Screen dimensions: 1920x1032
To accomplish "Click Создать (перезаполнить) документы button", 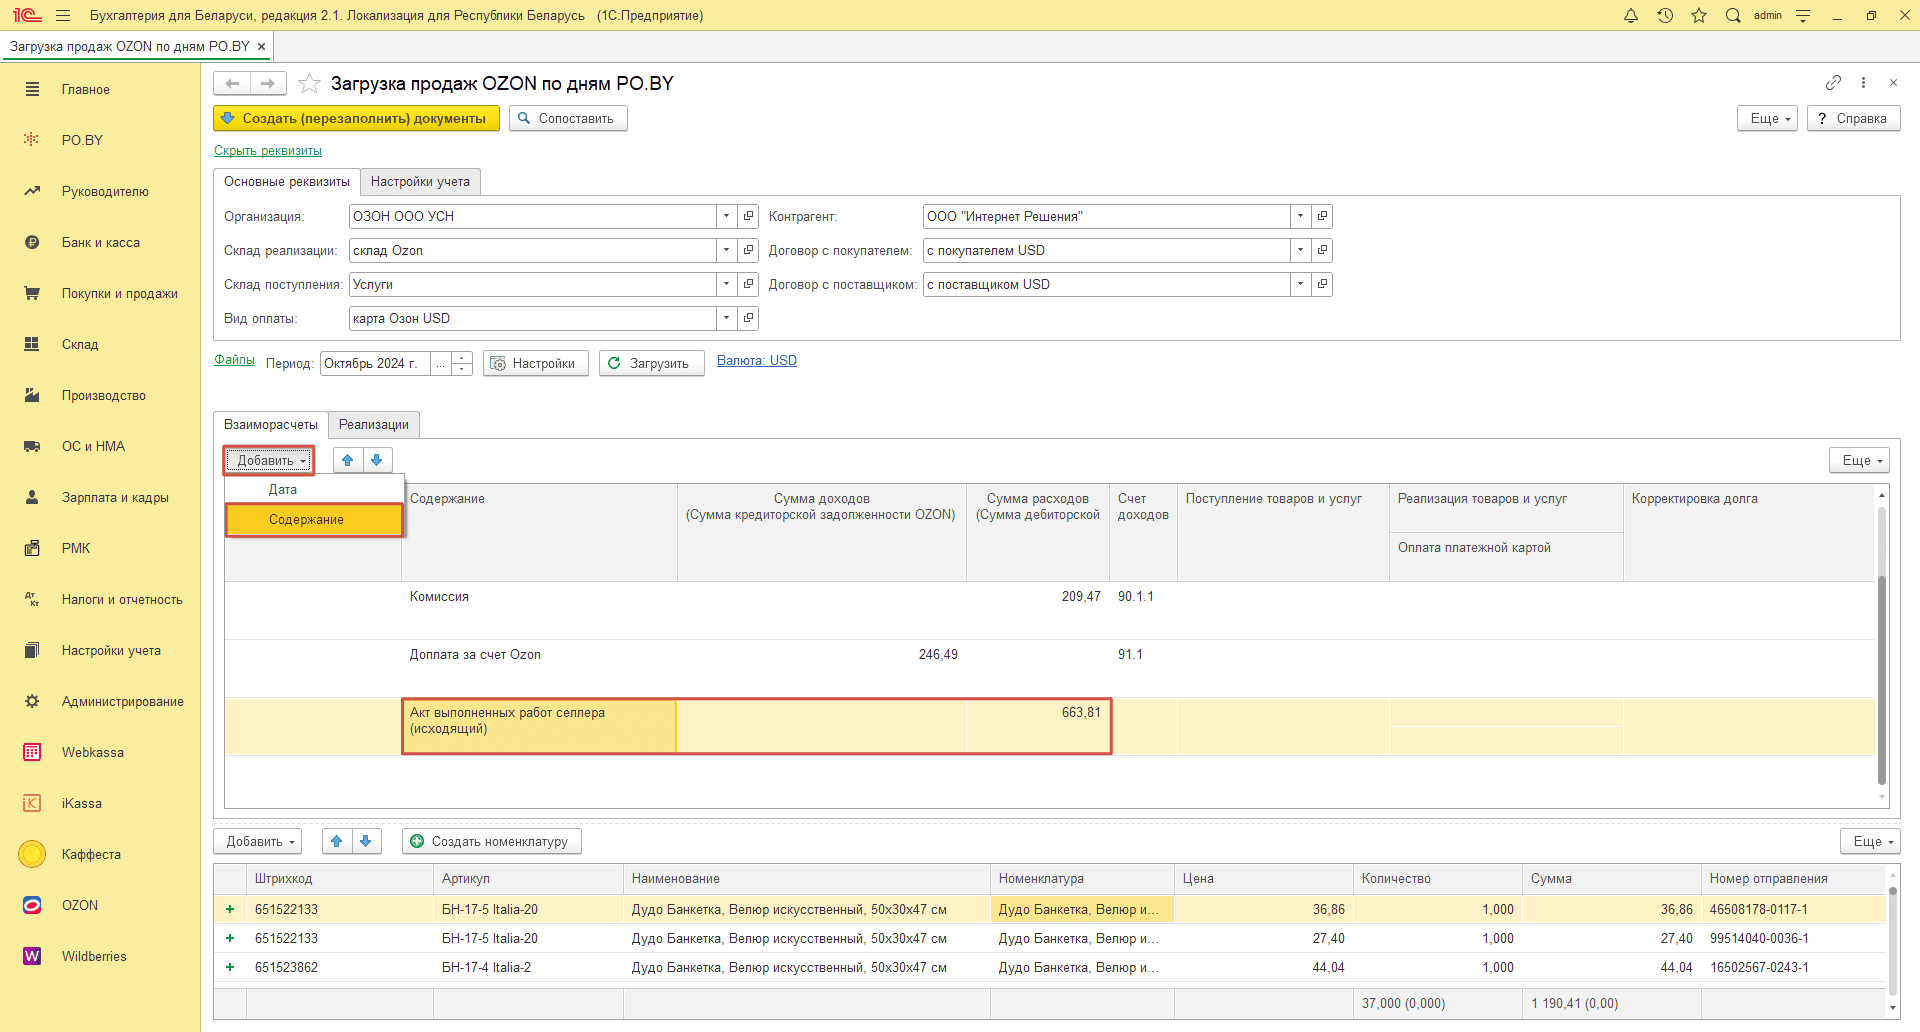I will 356,118.
